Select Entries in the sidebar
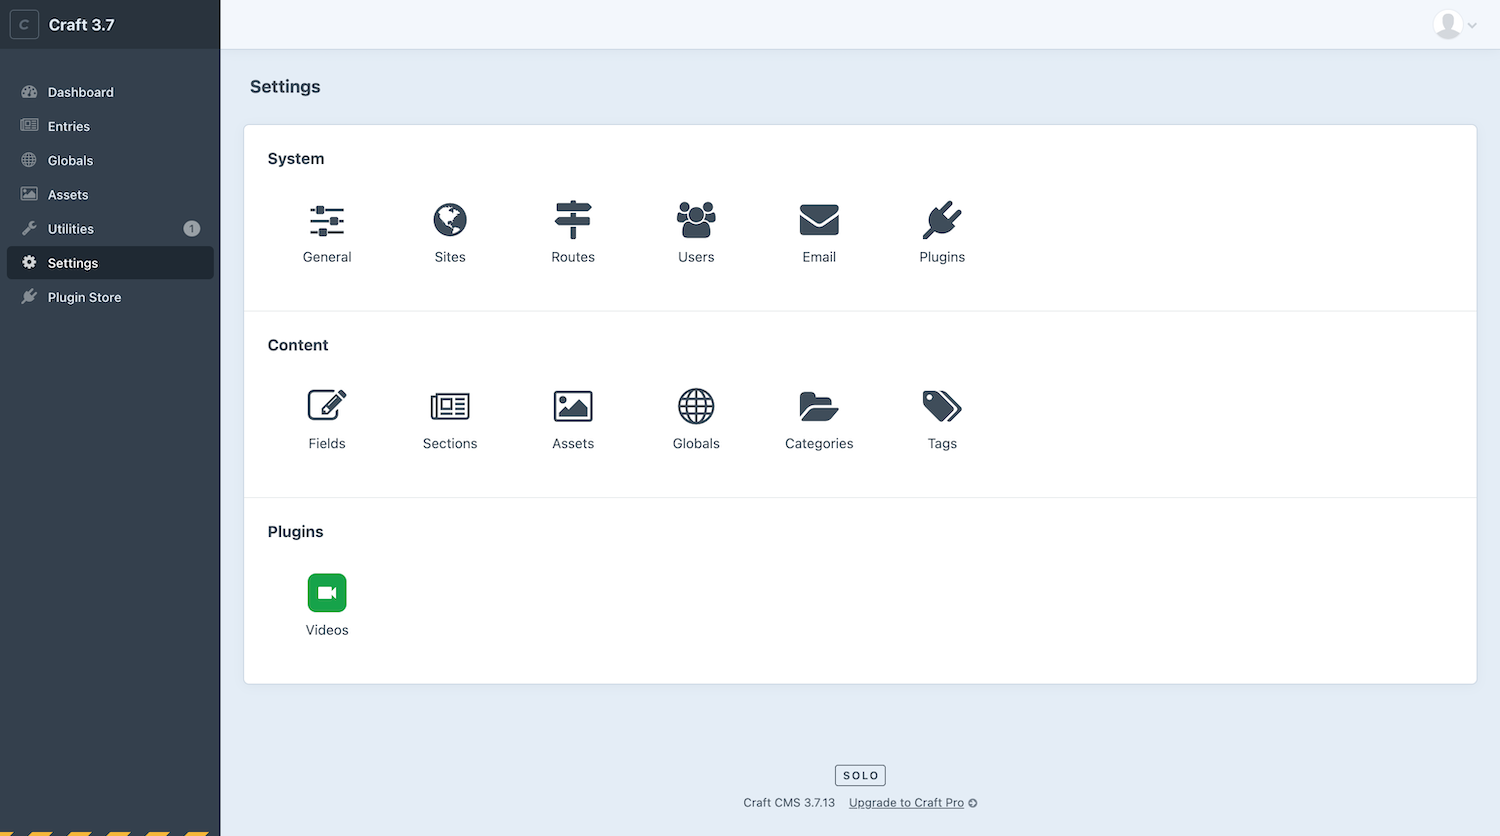 [68, 126]
